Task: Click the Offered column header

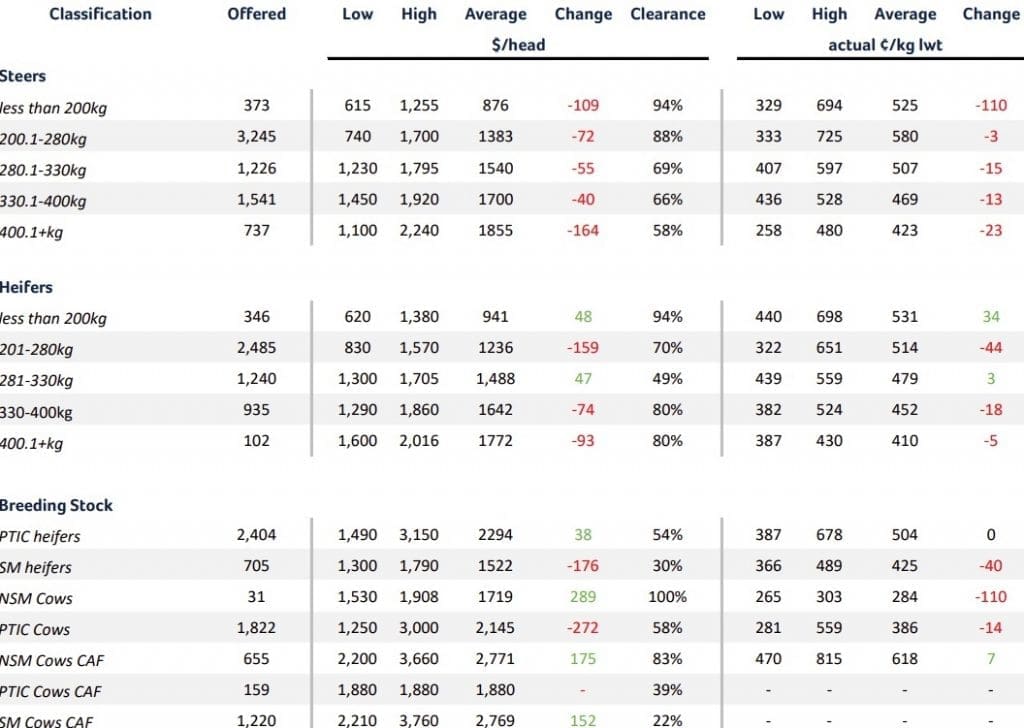Action: [257, 14]
